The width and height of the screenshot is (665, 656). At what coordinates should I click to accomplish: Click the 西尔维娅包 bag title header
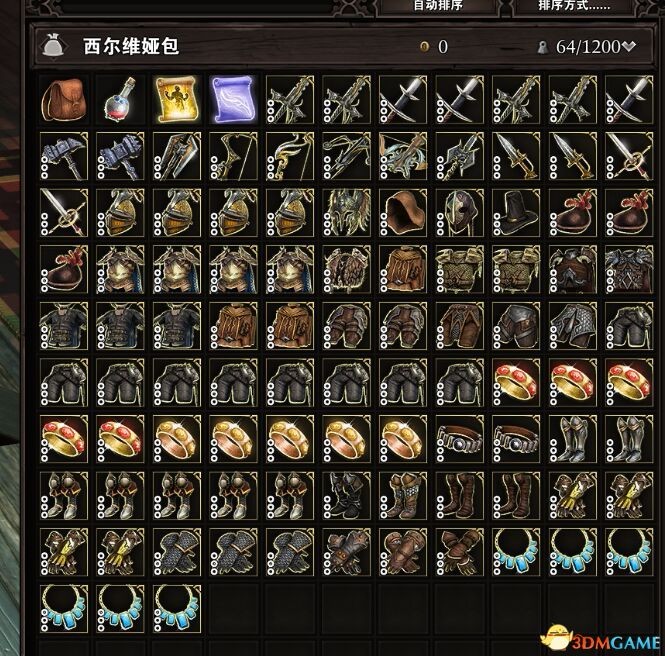click(x=131, y=46)
